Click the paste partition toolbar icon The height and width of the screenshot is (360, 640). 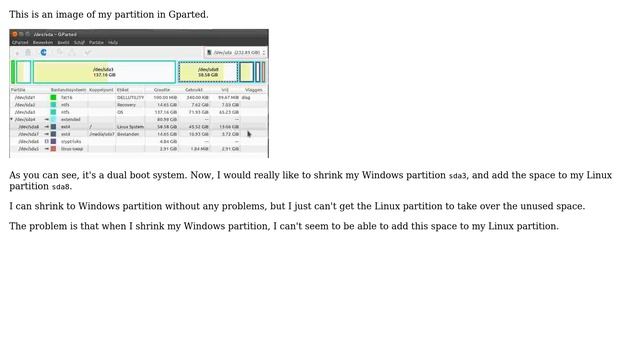click(x=72, y=52)
